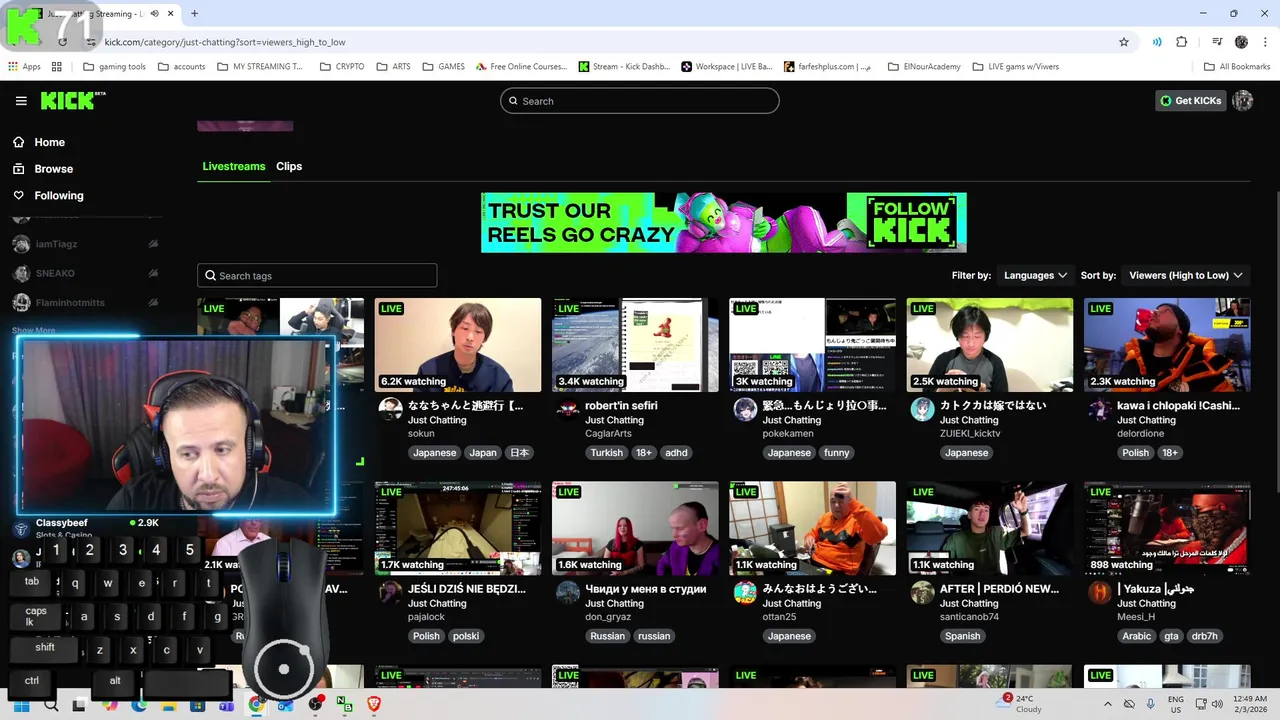The width and height of the screenshot is (1280, 720).
Task: Select the Japan tag under sokun
Action: [483, 453]
